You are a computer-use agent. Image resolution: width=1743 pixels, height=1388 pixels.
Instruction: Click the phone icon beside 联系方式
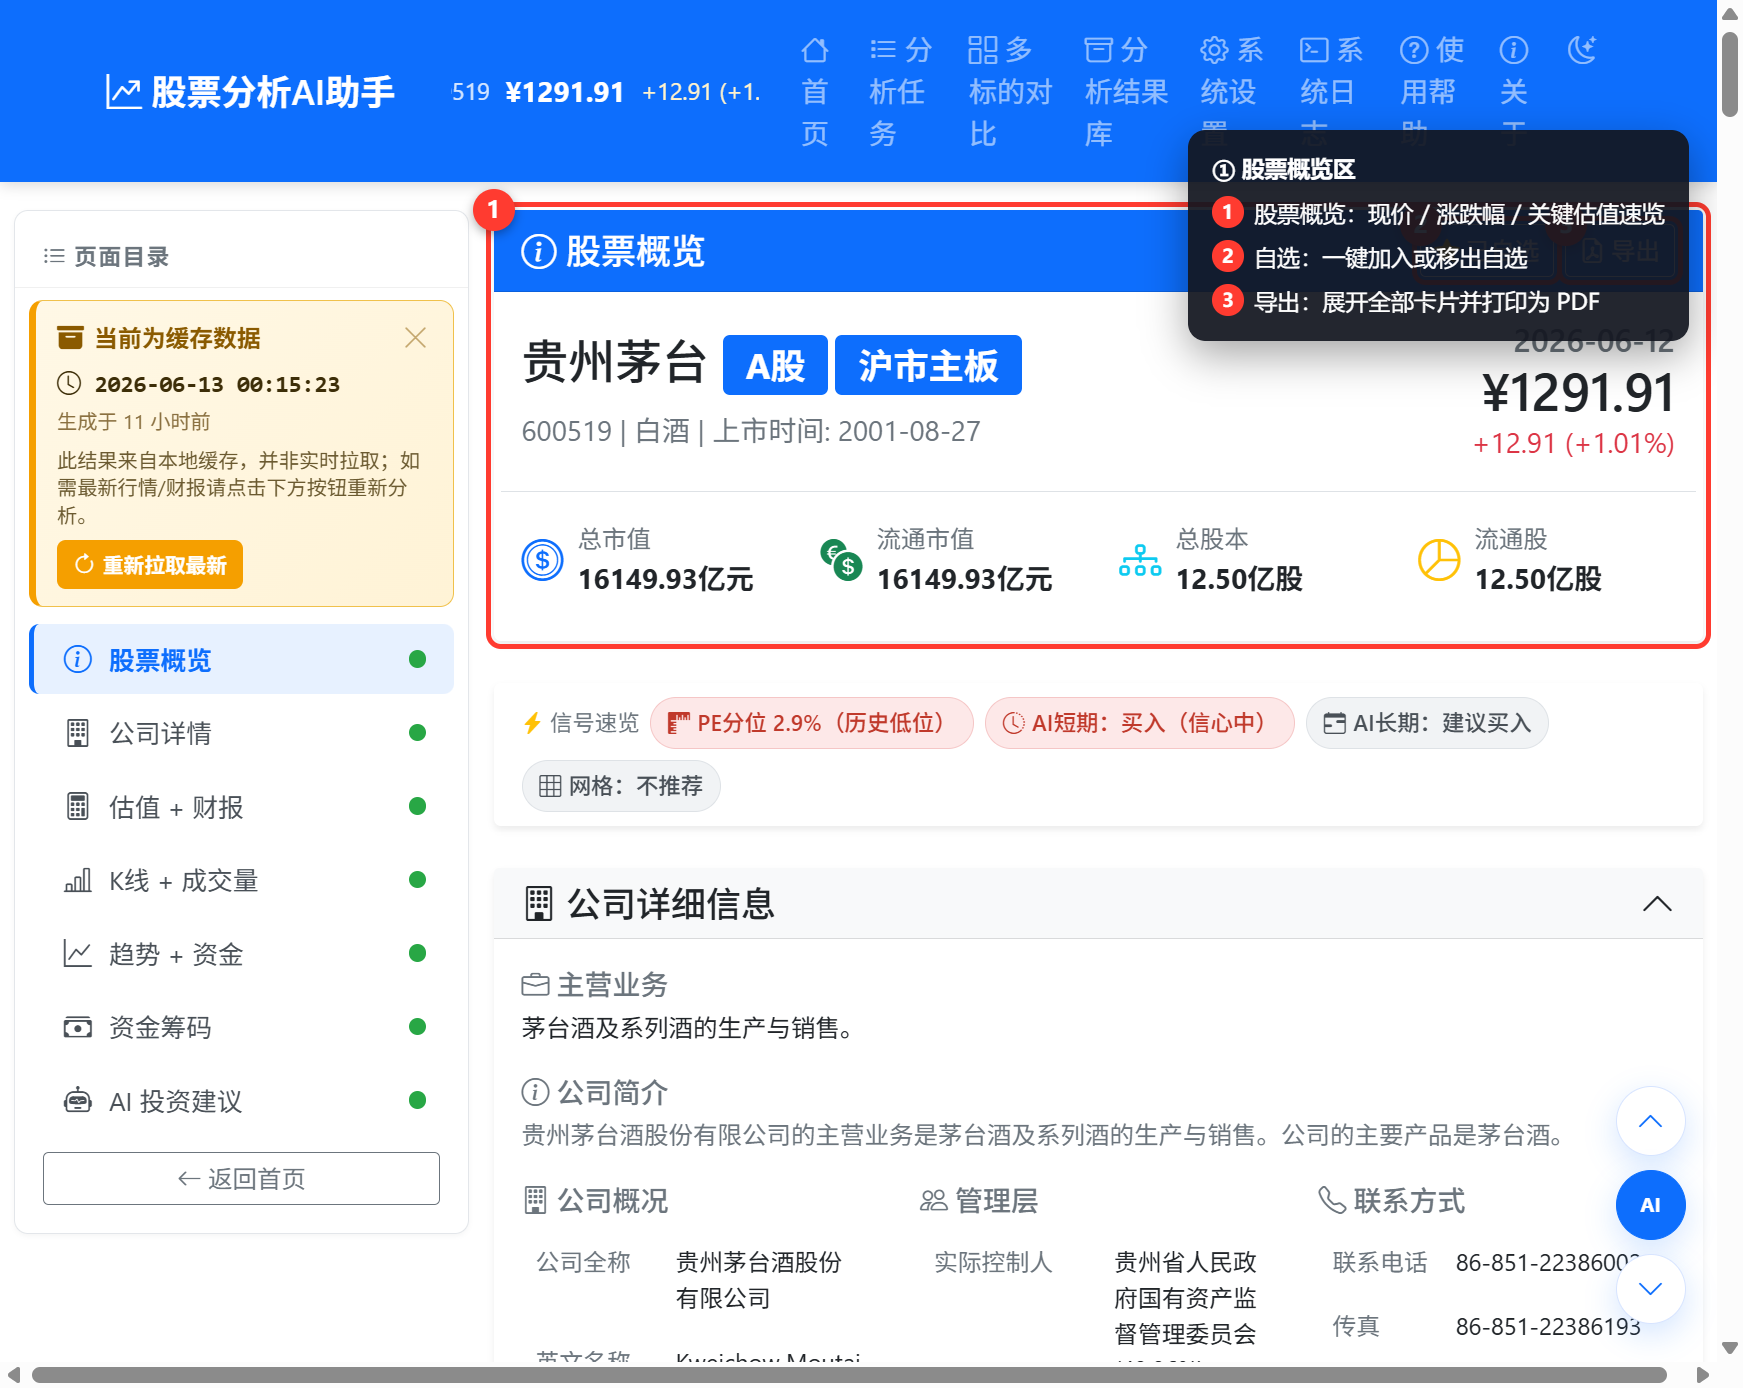click(1332, 1199)
